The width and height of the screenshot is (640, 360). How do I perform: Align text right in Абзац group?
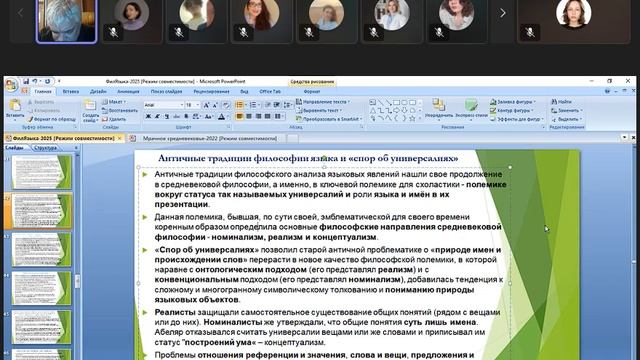(x=258, y=116)
